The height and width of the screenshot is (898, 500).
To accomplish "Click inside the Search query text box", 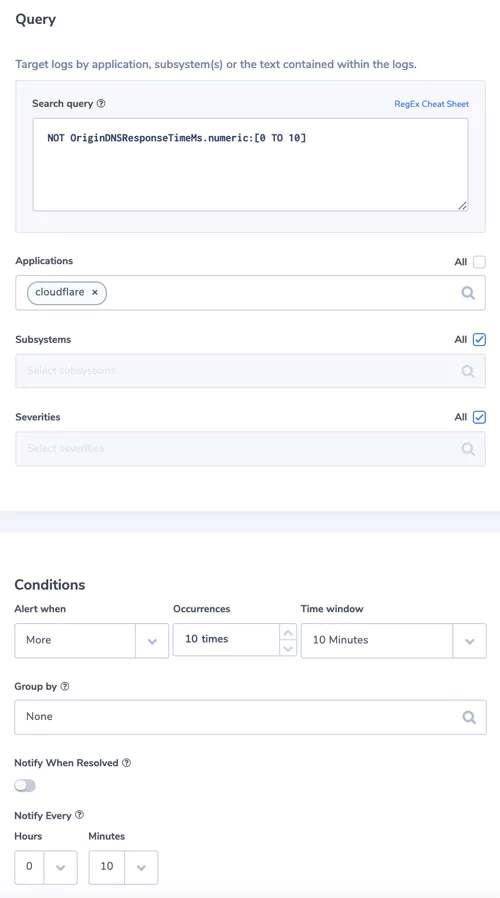I will (250, 165).
